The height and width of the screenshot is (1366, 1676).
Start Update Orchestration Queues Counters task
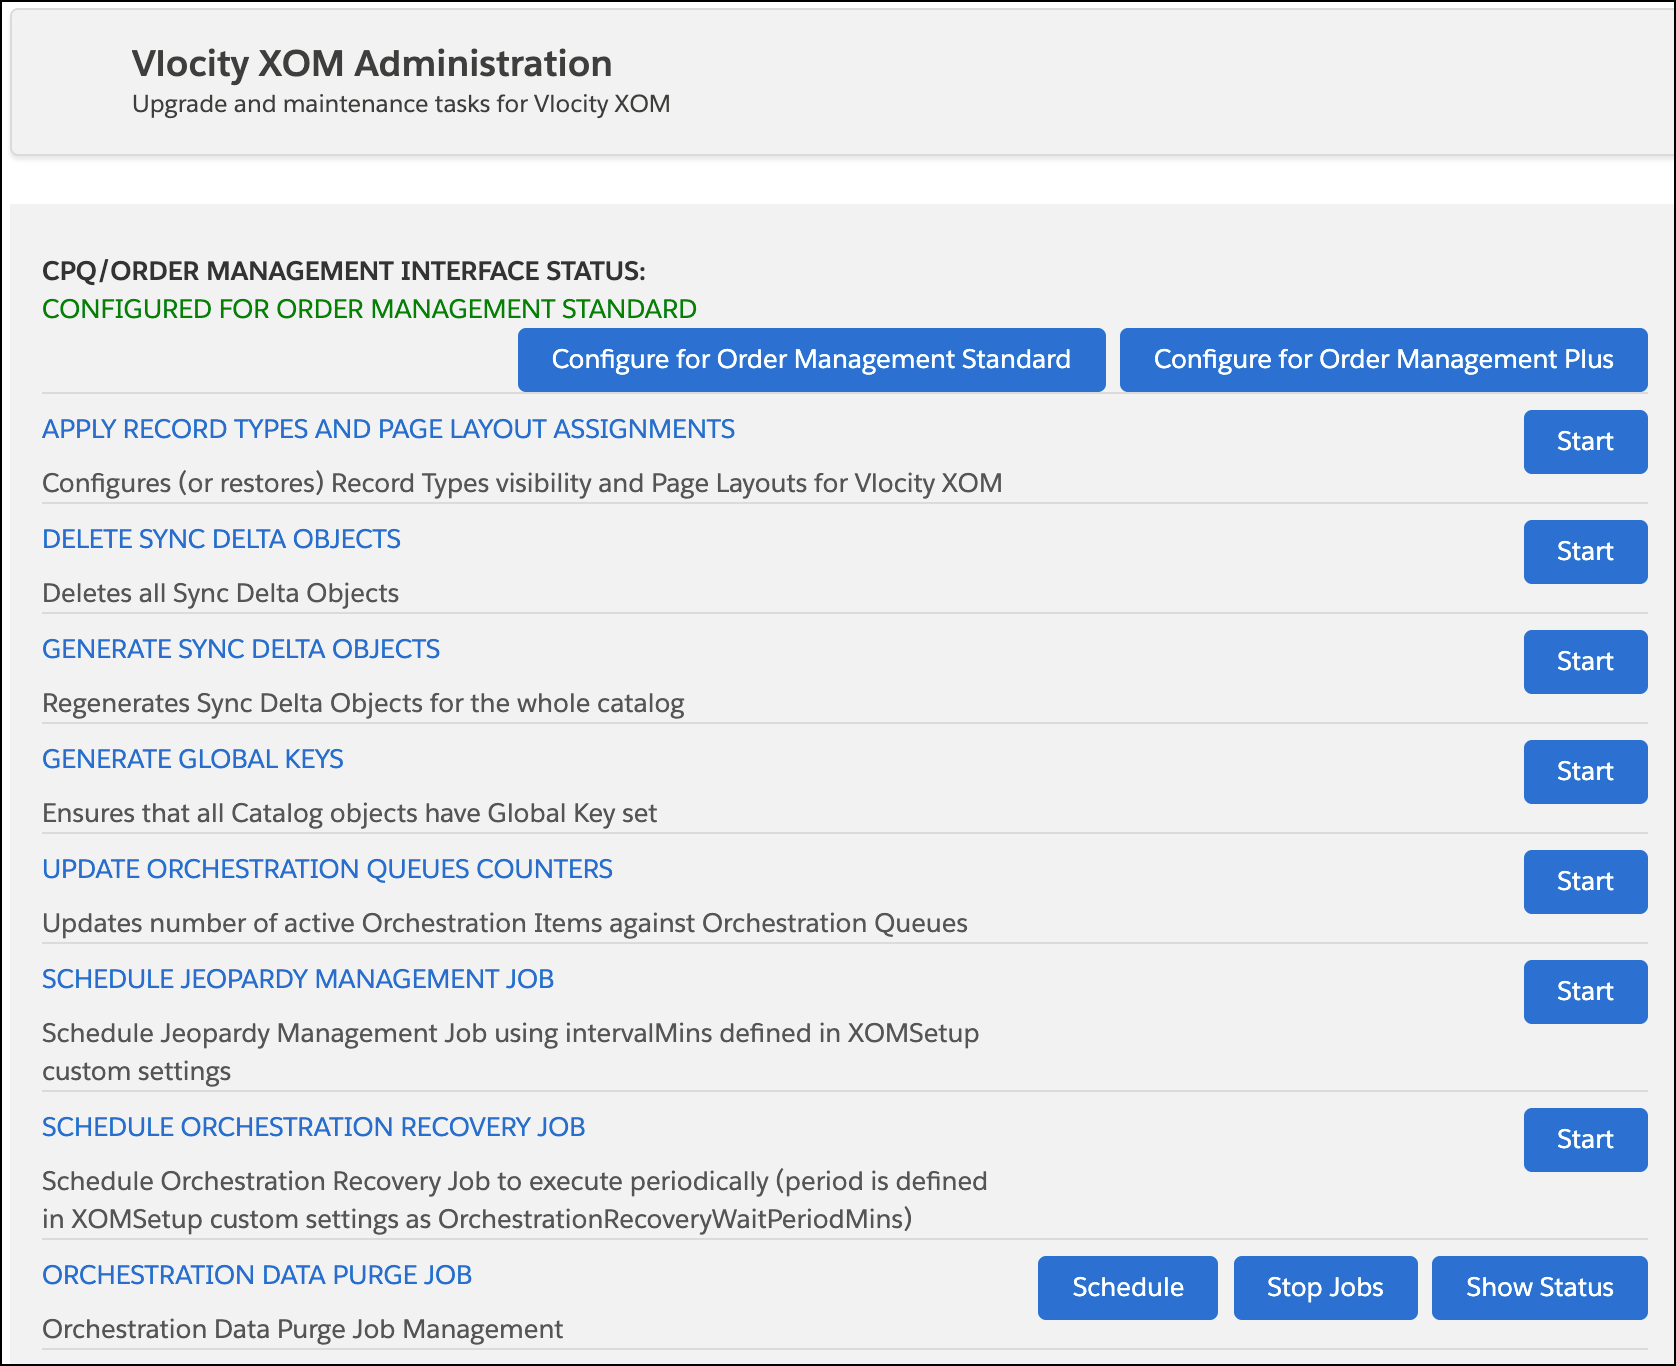(1585, 882)
